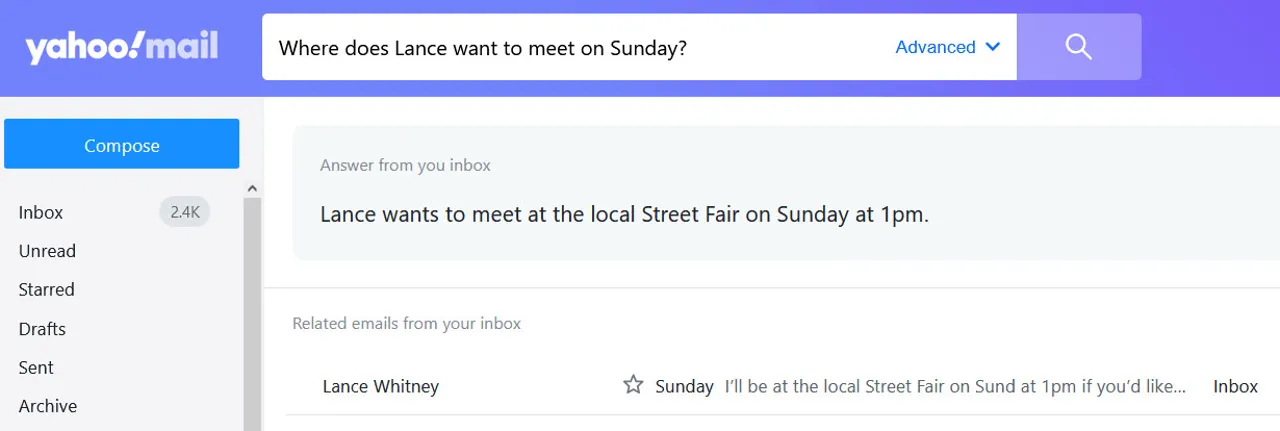The image size is (1280, 431).
Task: Open the Yahoo Mail logo home link
Action: [122, 47]
